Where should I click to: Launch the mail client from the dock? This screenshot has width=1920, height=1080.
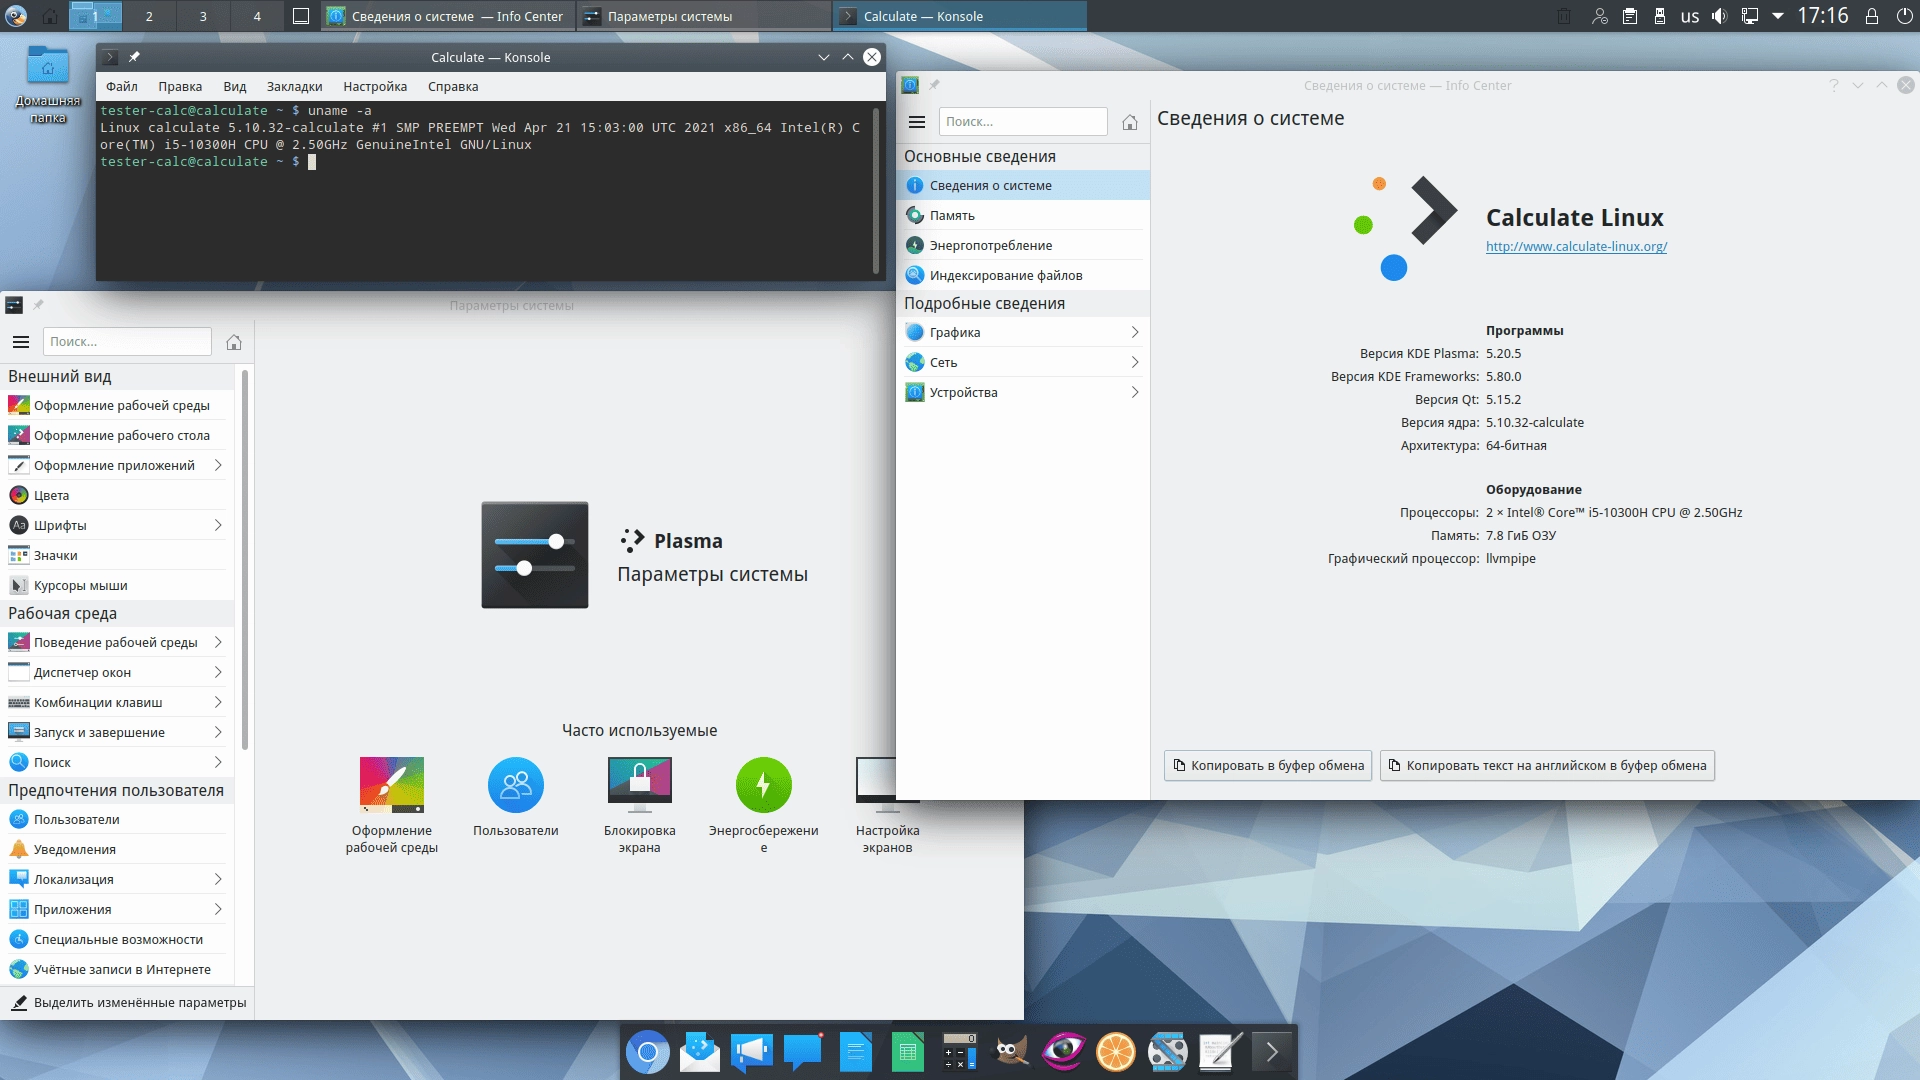[x=700, y=1052]
